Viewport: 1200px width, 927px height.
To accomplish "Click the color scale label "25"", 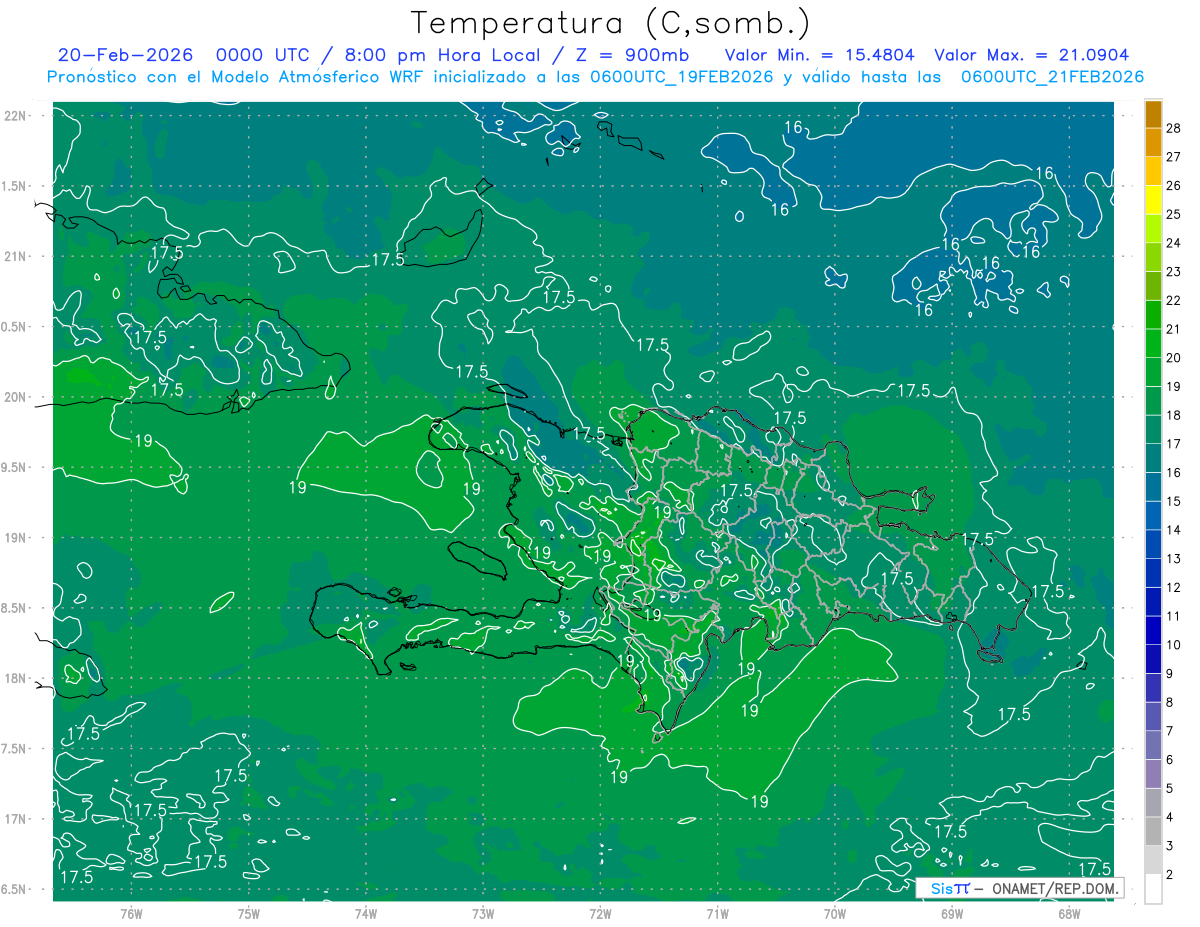I will click(1174, 214).
